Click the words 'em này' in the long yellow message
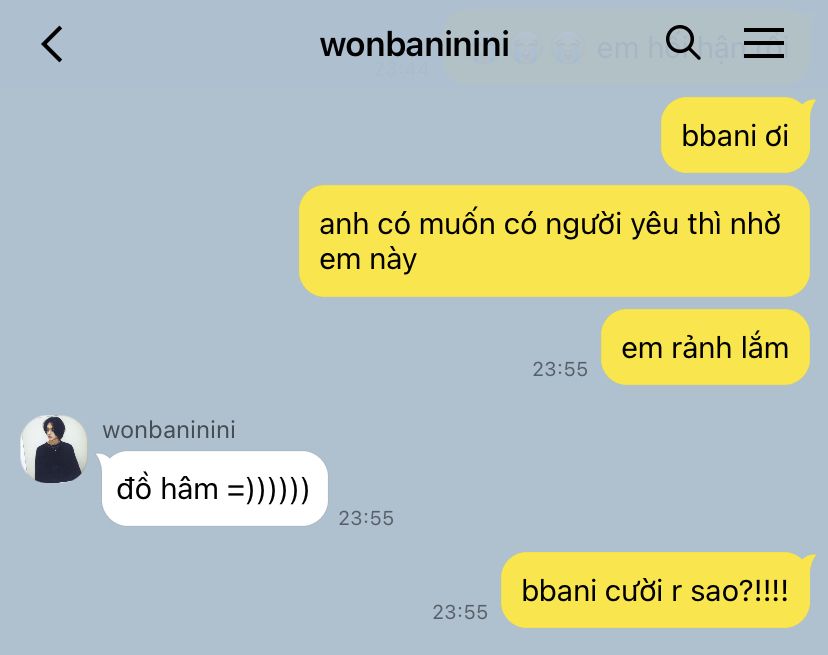Image resolution: width=828 pixels, height=655 pixels. [368, 259]
